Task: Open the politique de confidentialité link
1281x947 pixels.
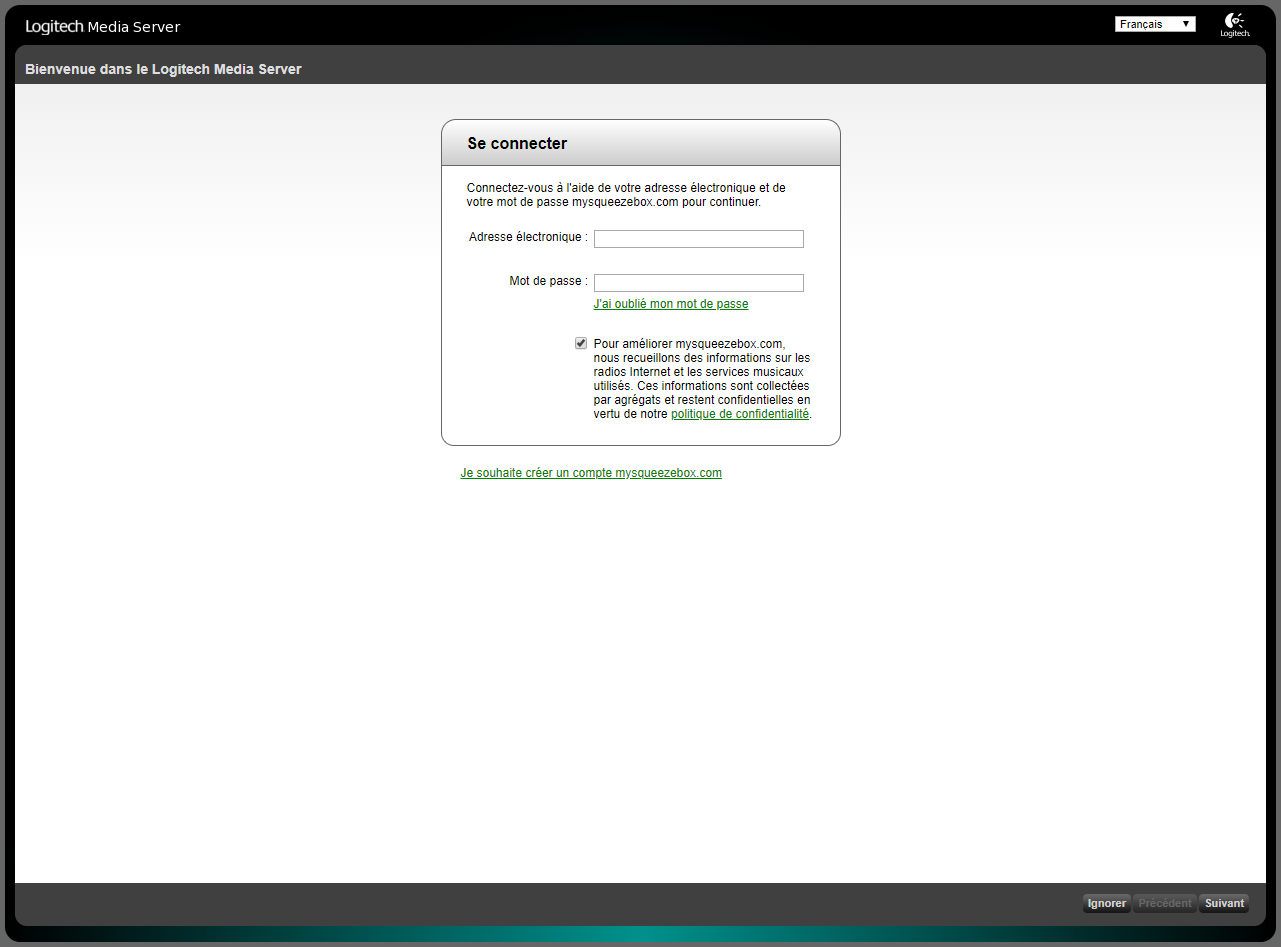Action: click(740, 414)
